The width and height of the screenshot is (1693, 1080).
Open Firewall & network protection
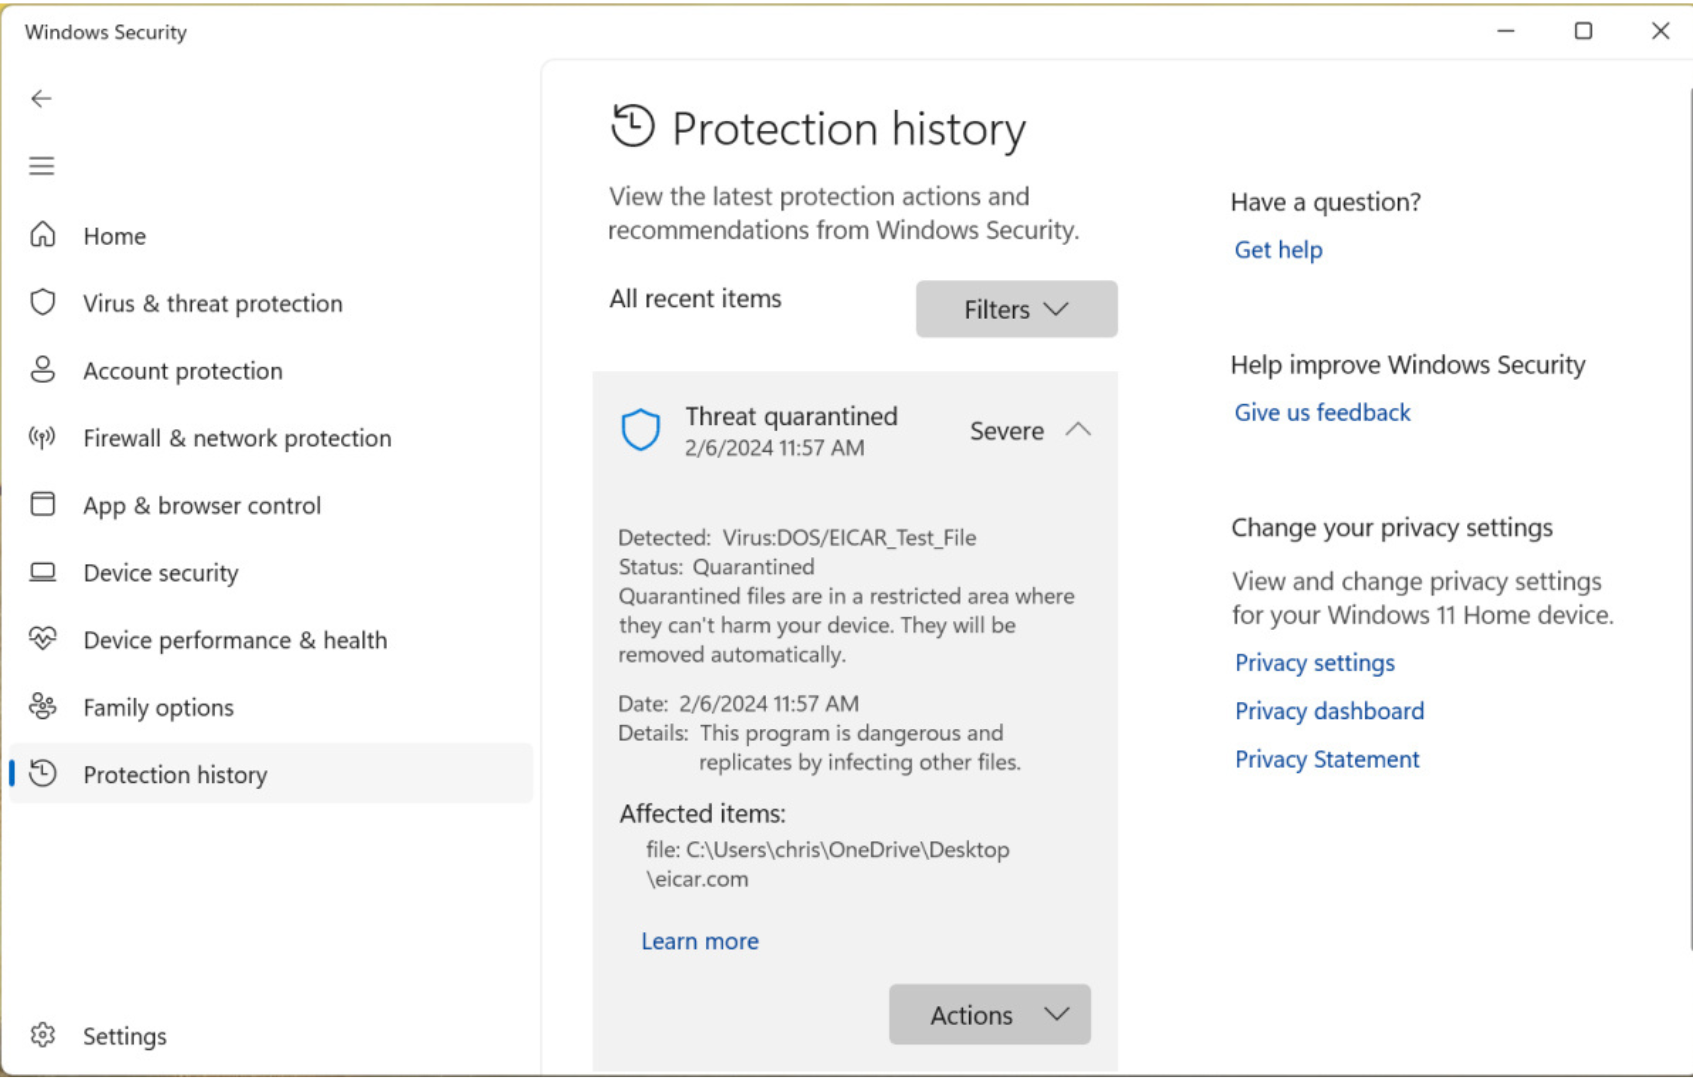[237, 438]
